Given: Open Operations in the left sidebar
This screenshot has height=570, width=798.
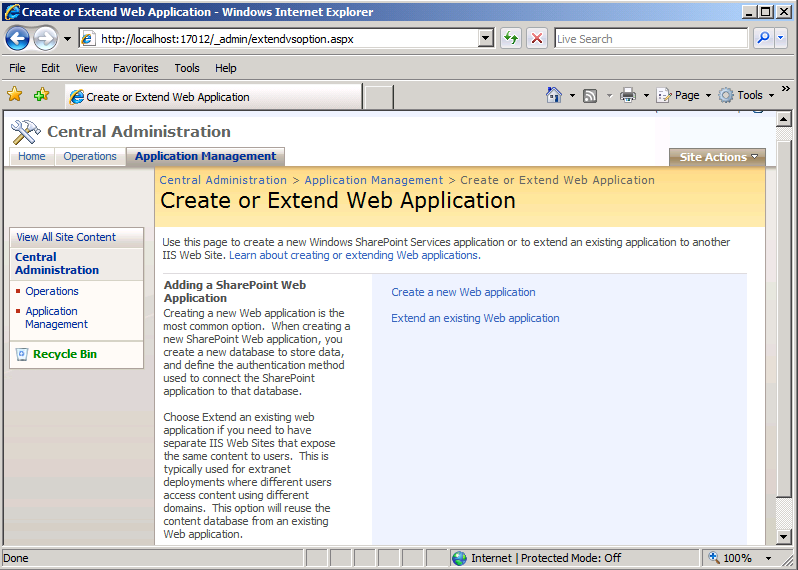Looking at the screenshot, I should click(52, 291).
